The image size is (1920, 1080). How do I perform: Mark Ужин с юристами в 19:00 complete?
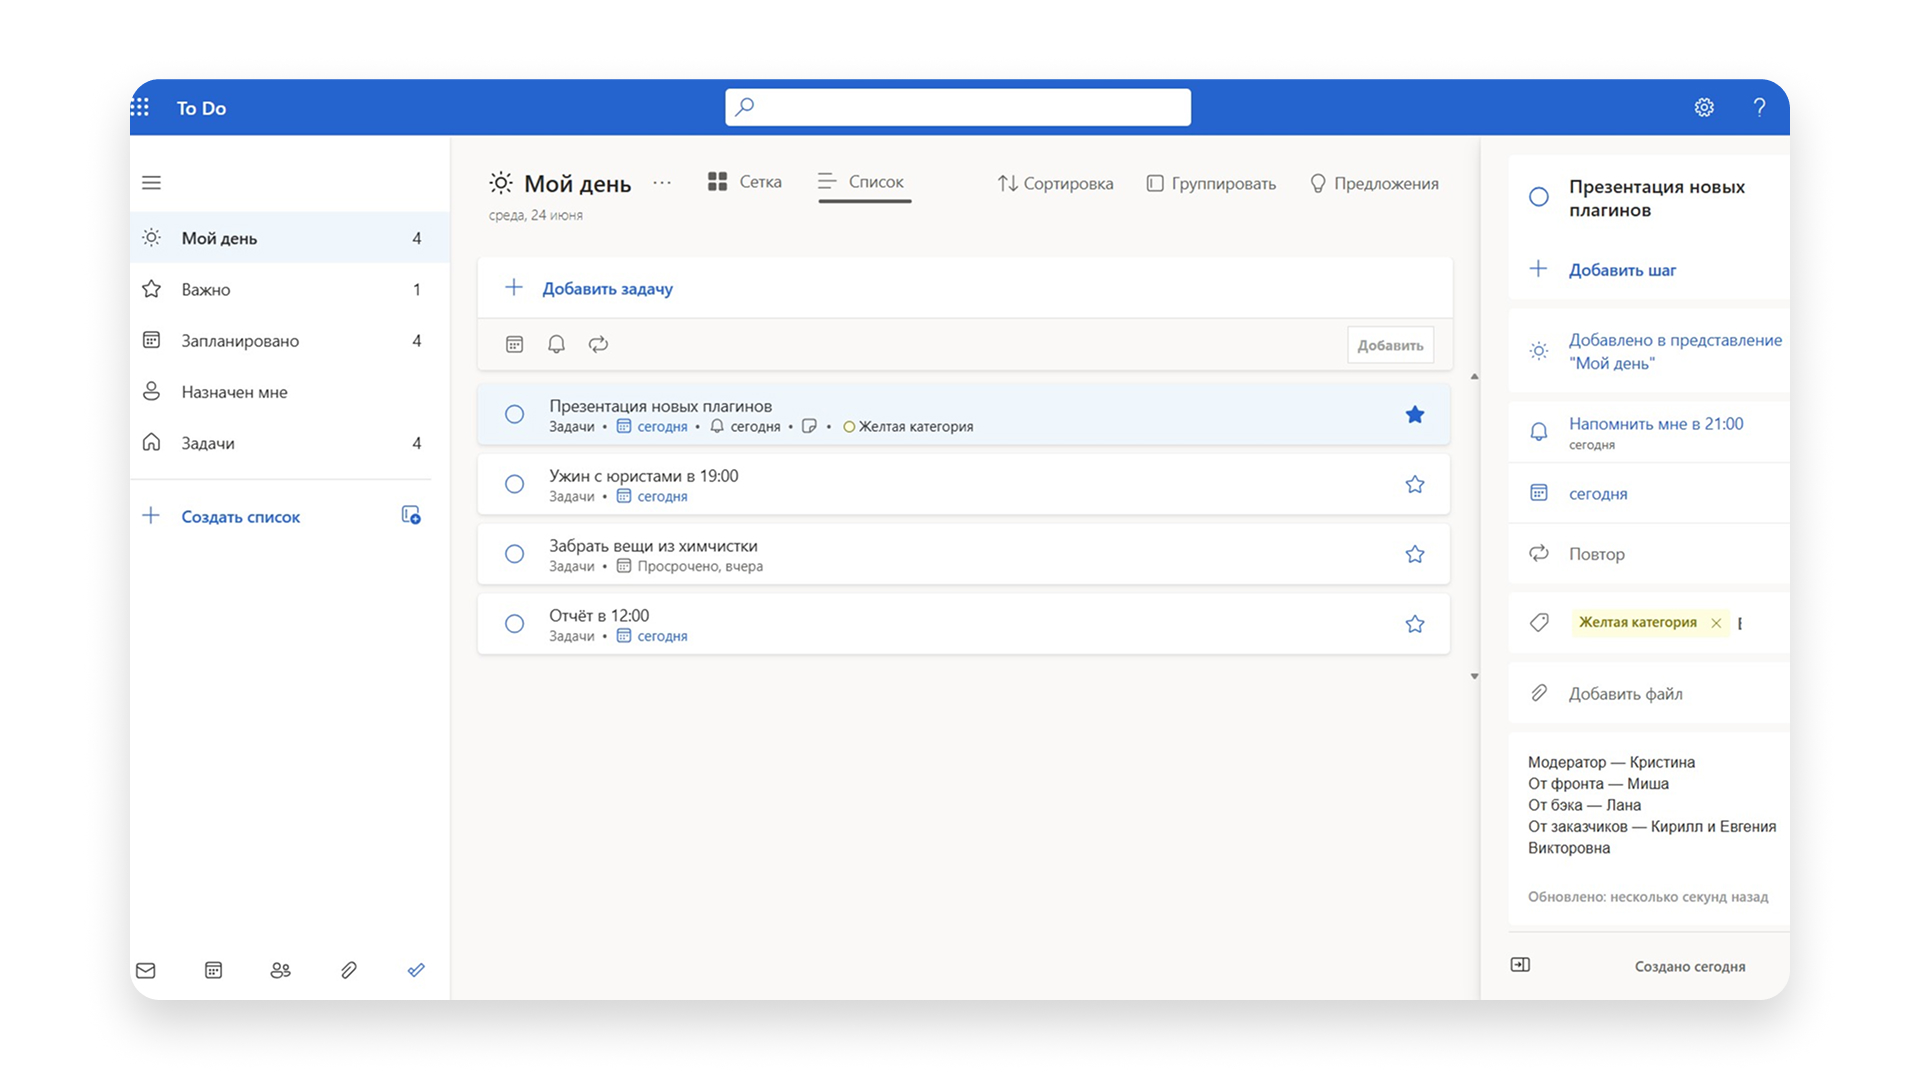point(514,484)
